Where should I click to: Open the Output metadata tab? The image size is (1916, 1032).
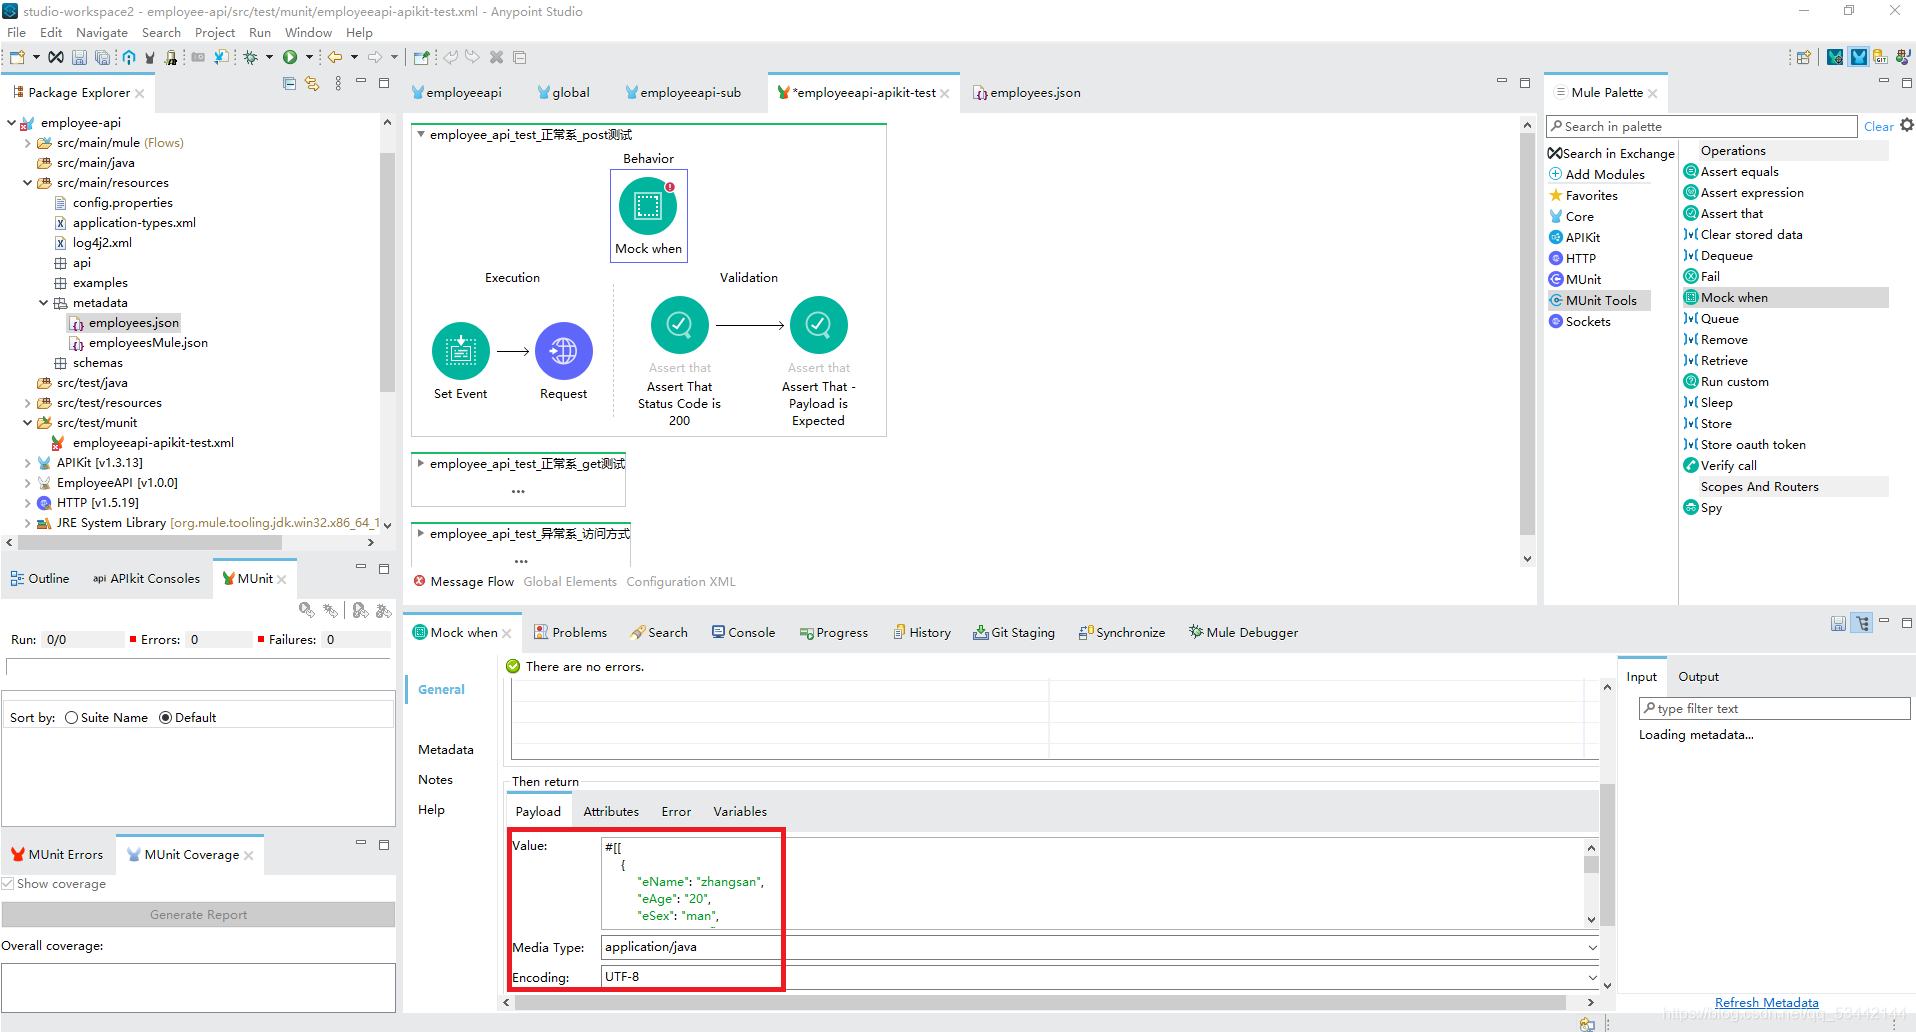click(x=1698, y=676)
